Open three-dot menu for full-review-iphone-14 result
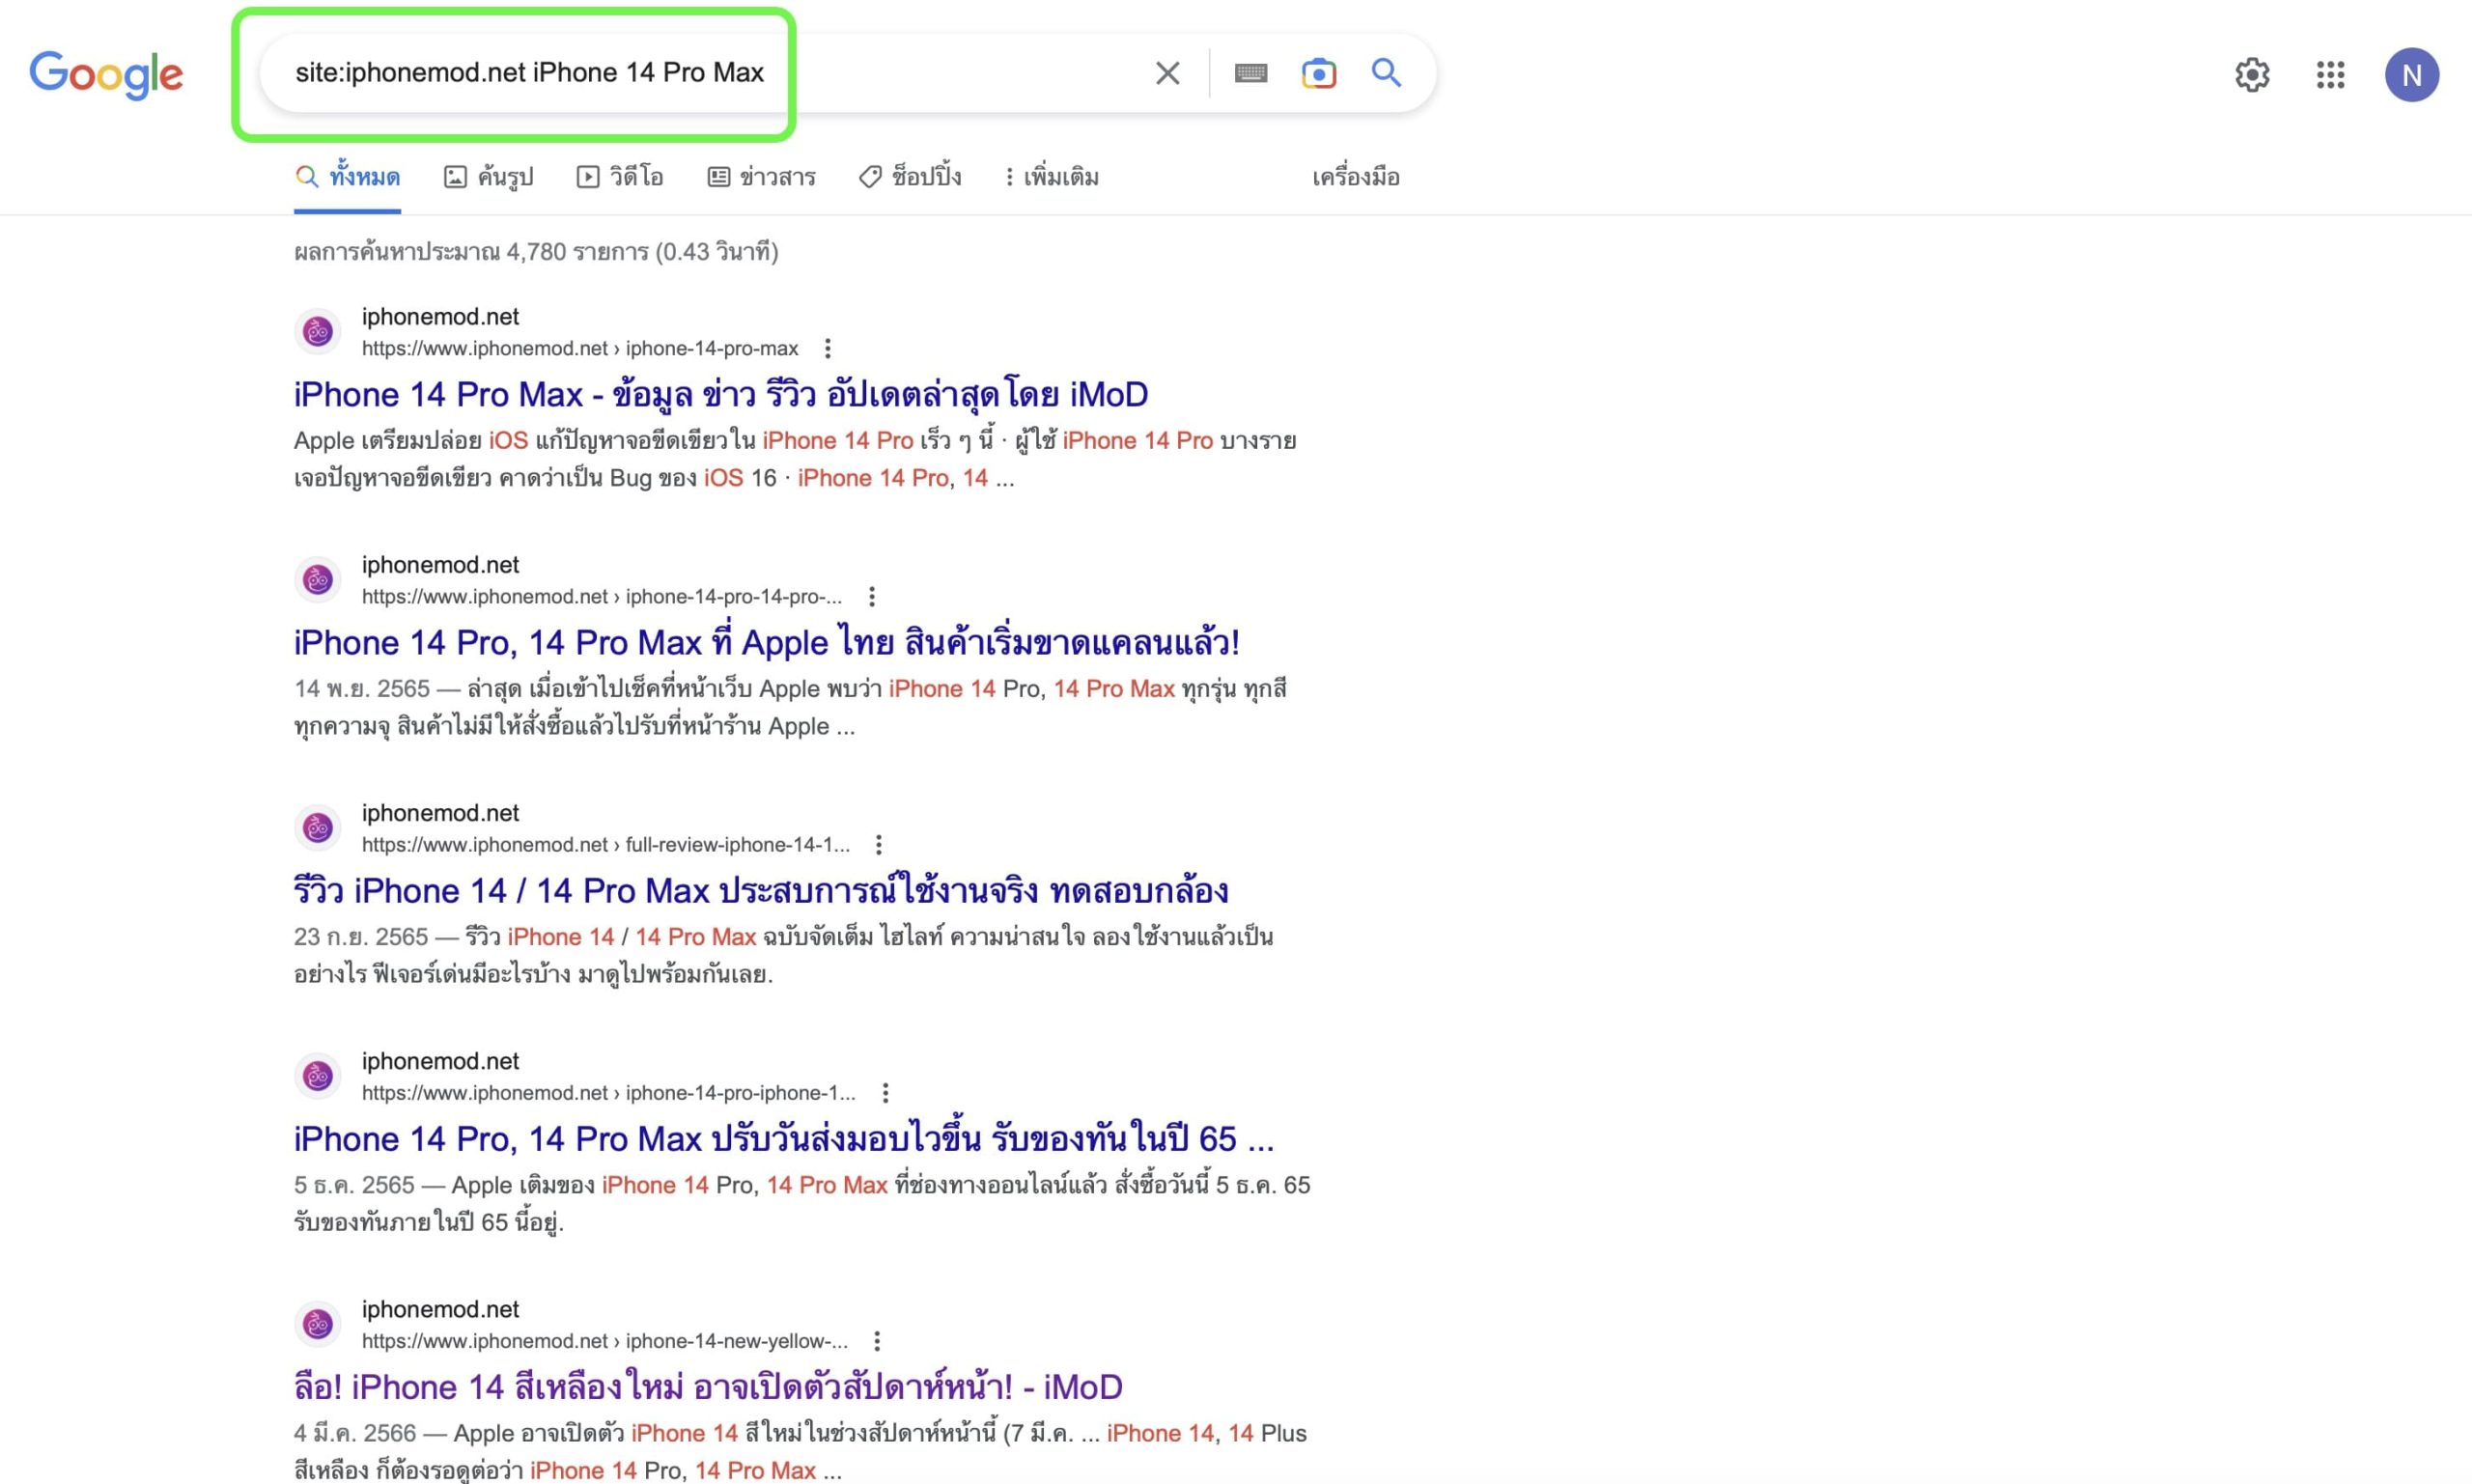 pos(878,845)
